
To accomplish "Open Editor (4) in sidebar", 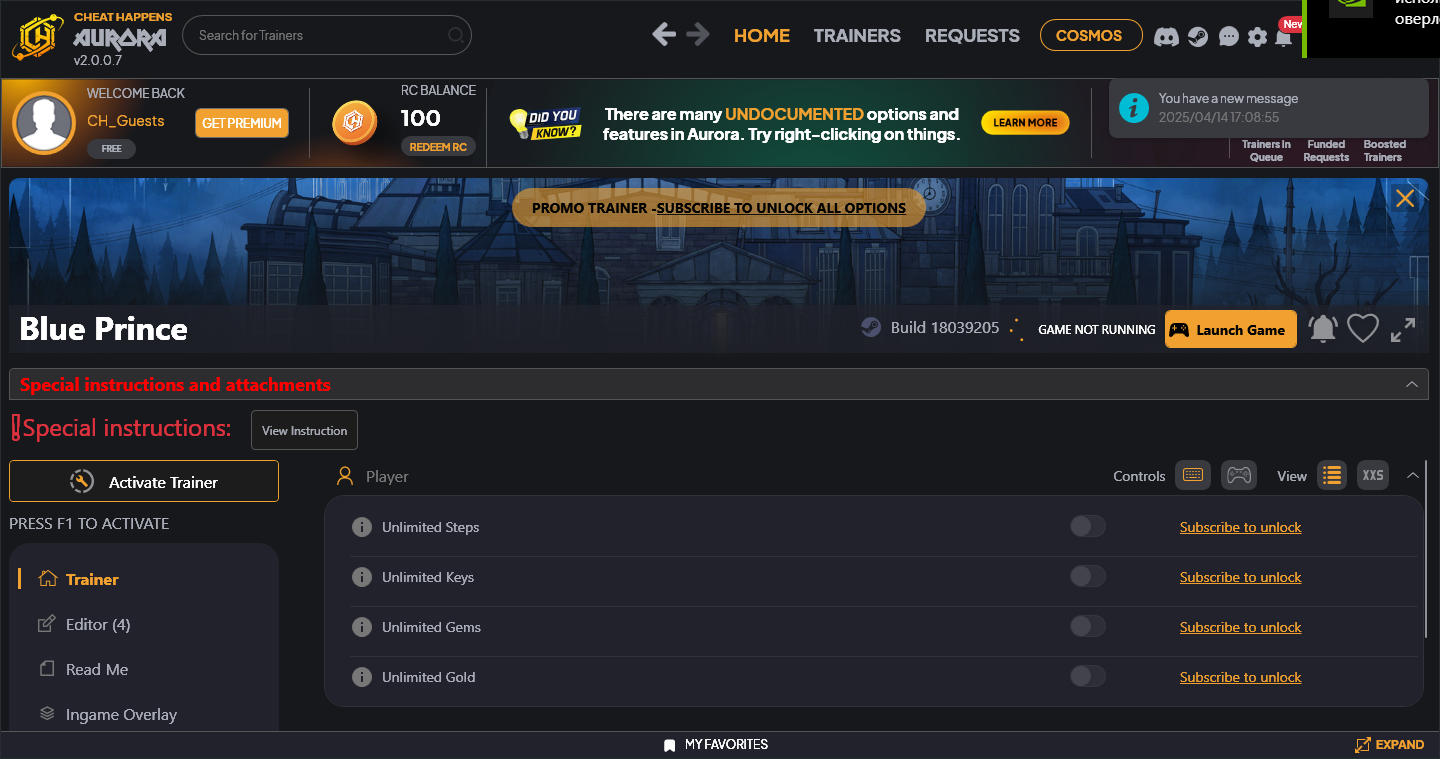I will point(97,625).
